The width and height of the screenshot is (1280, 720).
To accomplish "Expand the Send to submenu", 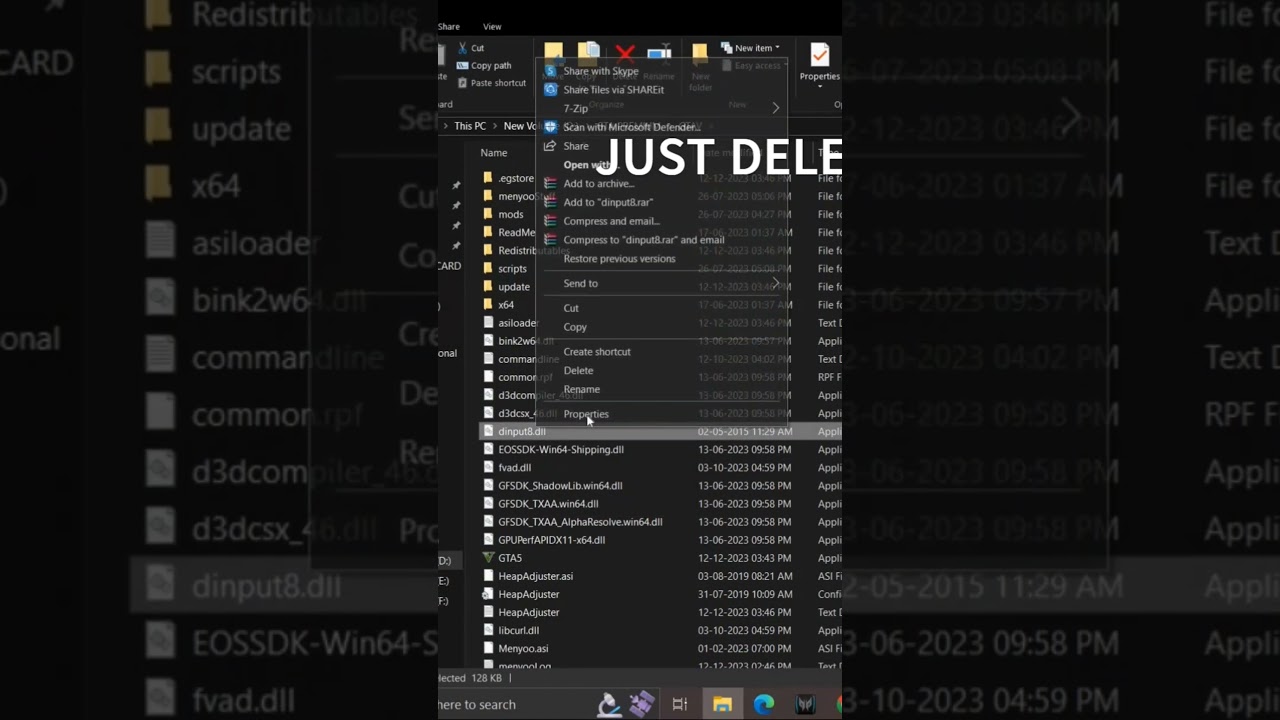I will tap(662, 283).
